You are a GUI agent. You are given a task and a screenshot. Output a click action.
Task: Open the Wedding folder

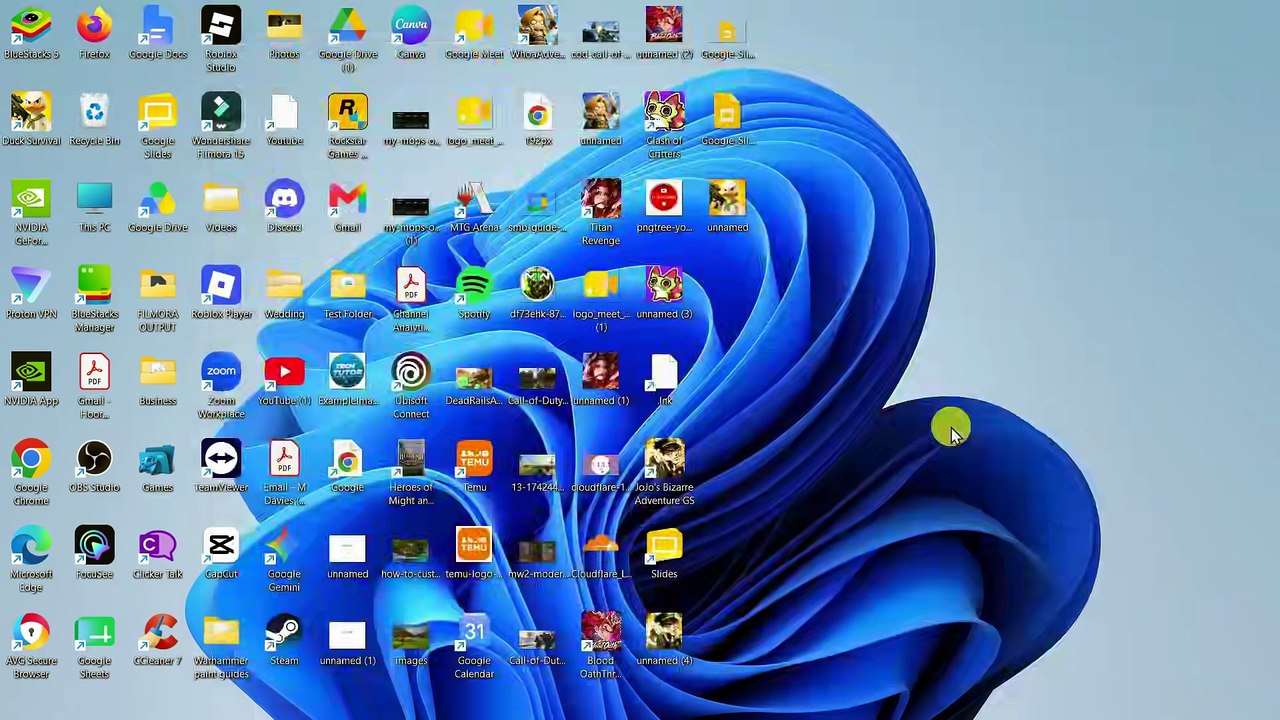[x=284, y=285]
